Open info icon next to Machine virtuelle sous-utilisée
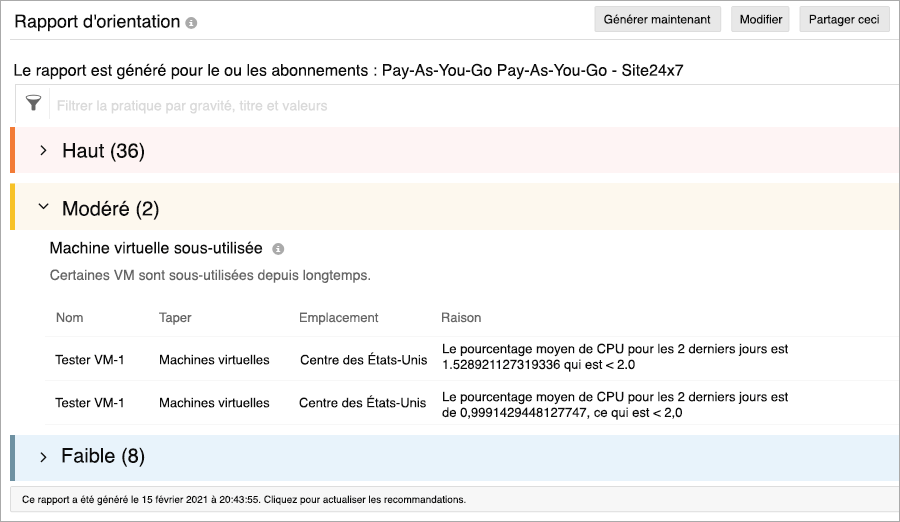 (278, 248)
